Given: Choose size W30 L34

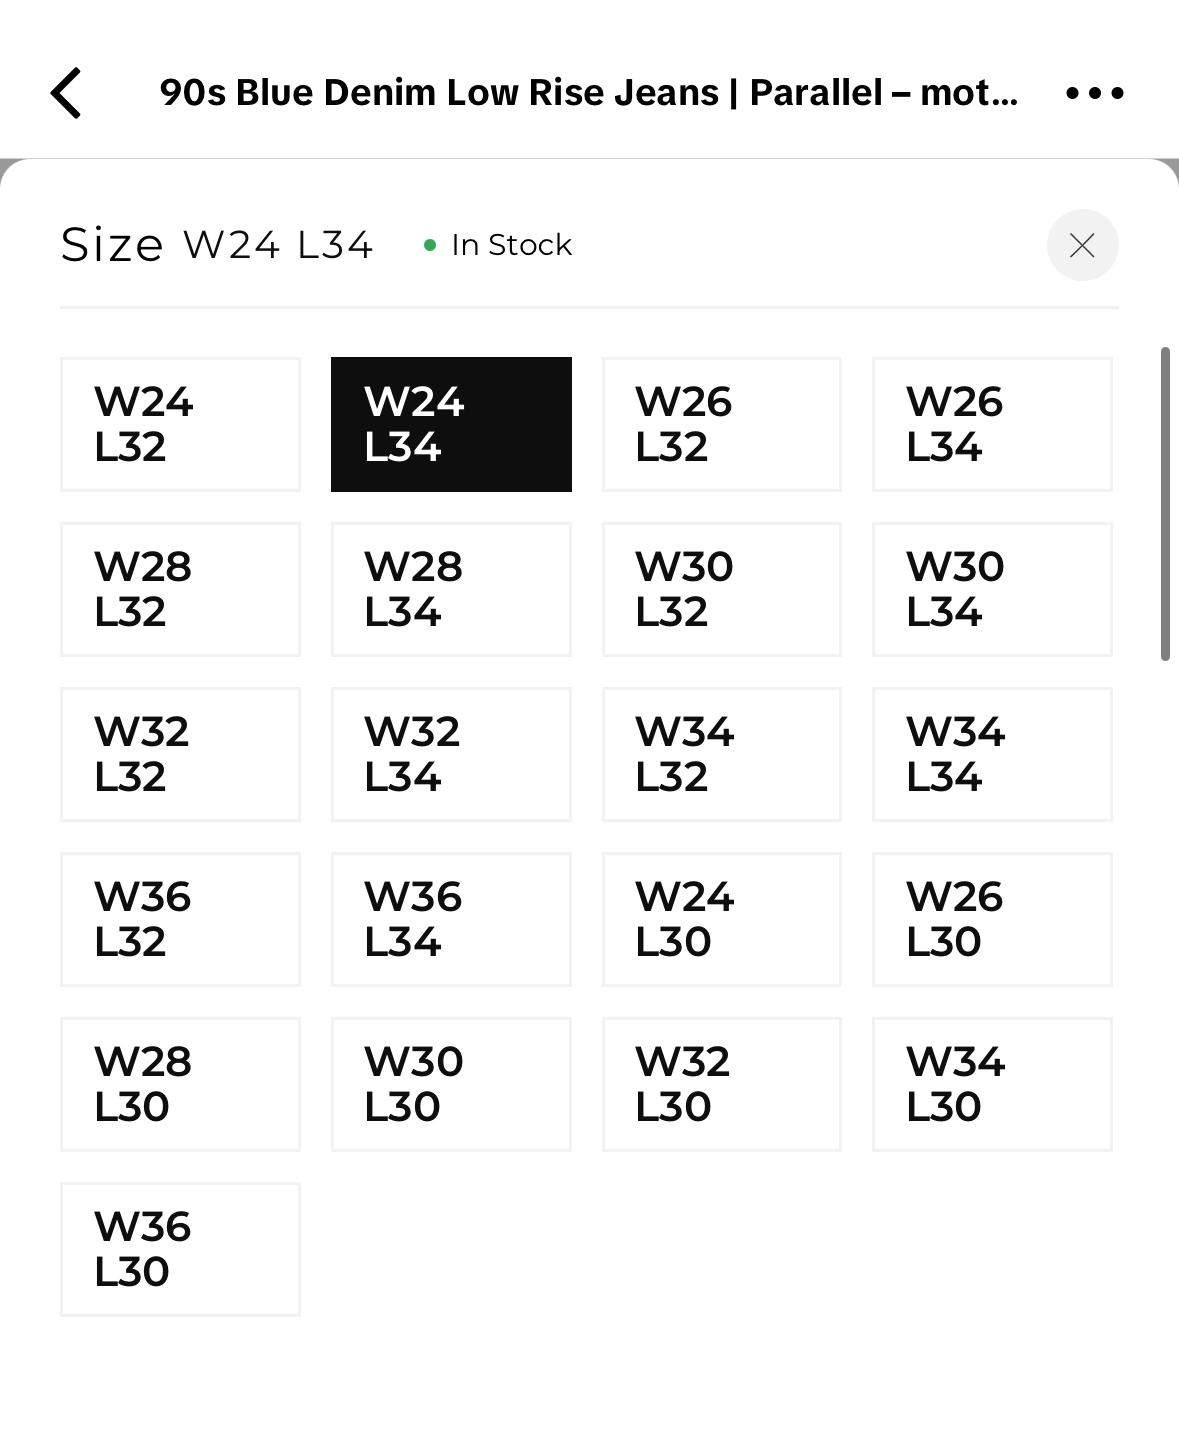Looking at the screenshot, I should point(992,589).
